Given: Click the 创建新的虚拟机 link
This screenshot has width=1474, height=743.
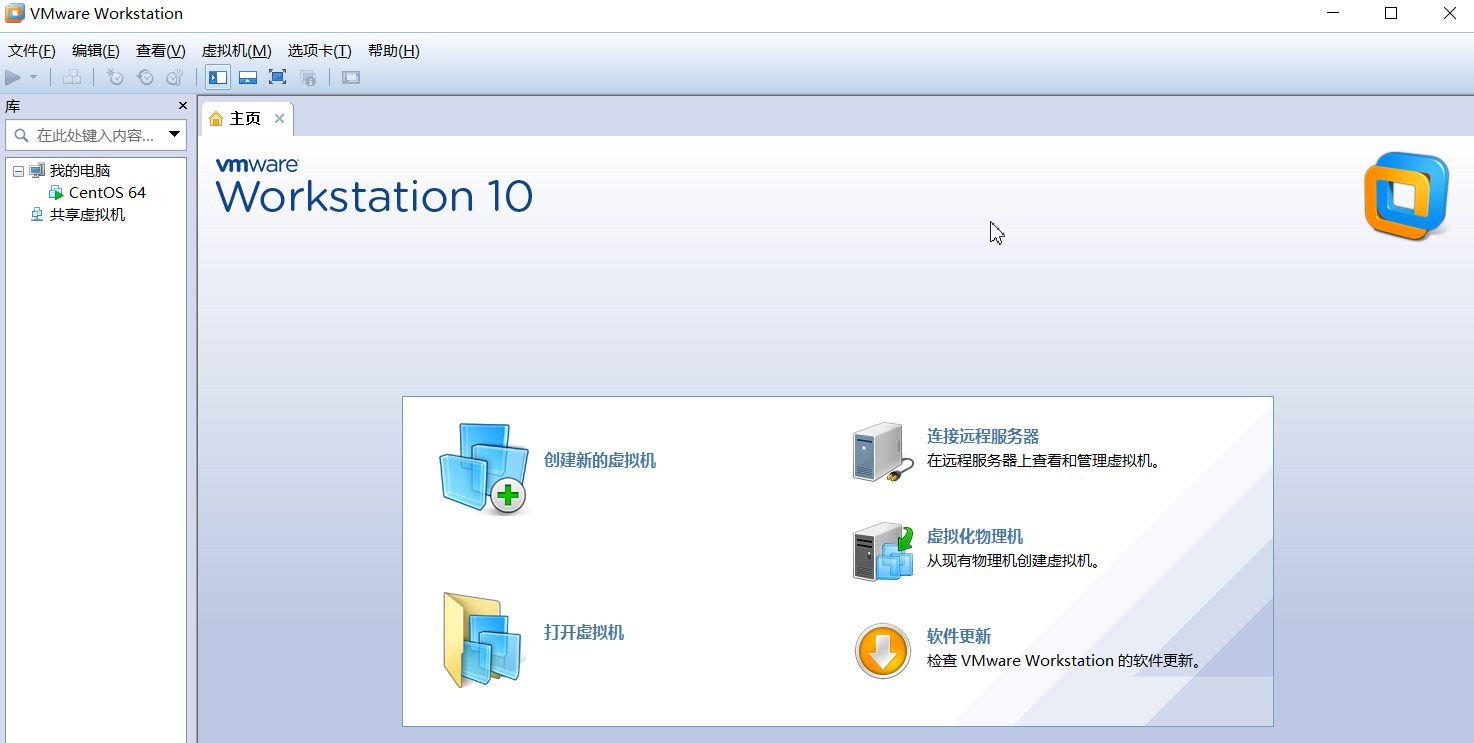Looking at the screenshot, I should coord(600,460).
